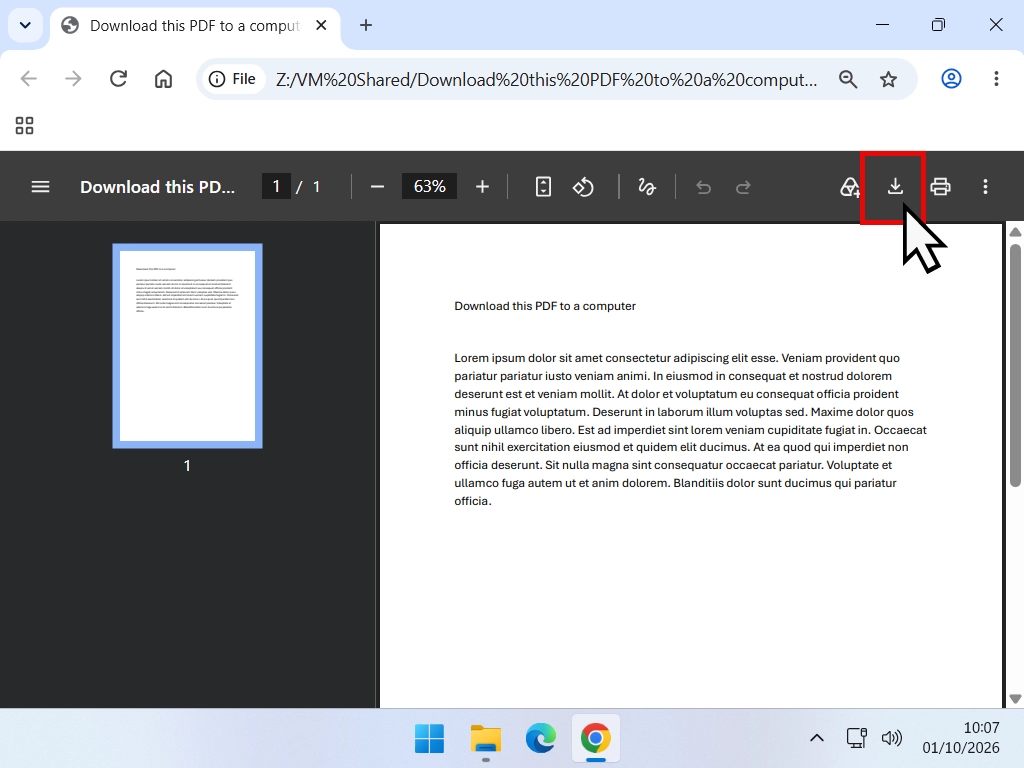The image size is (1024, 768).
Task: Click the vertical scrollbar thumb
Action: coord(1015,365)
